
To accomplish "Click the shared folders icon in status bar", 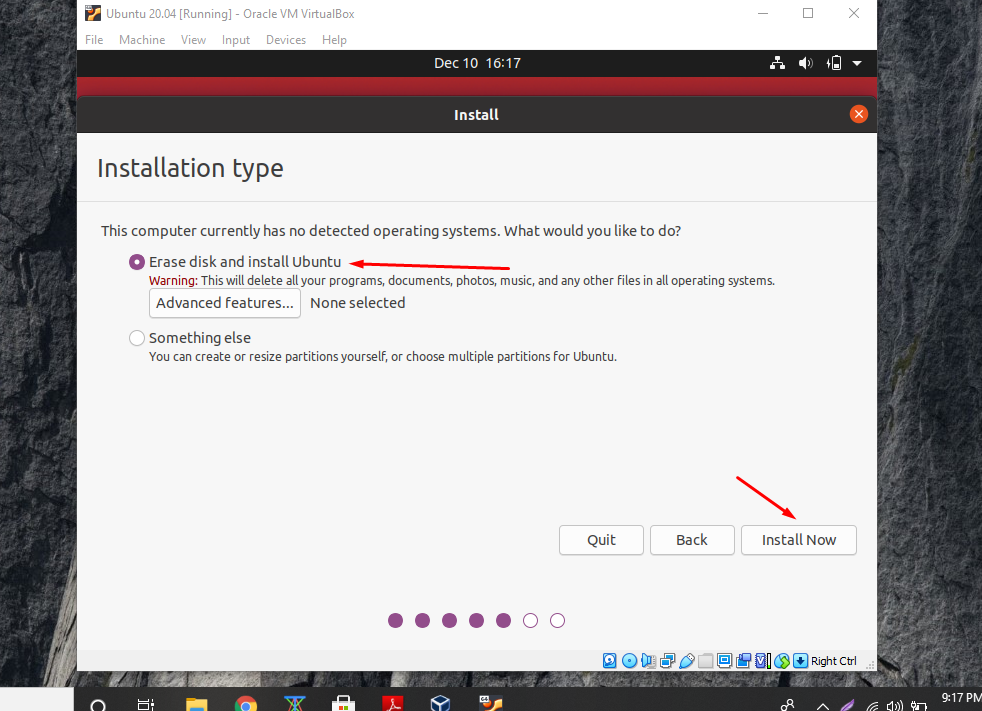I will 705,661.
